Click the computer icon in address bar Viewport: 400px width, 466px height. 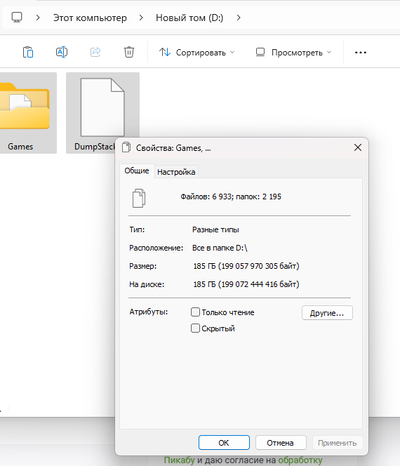coord(17,17)
